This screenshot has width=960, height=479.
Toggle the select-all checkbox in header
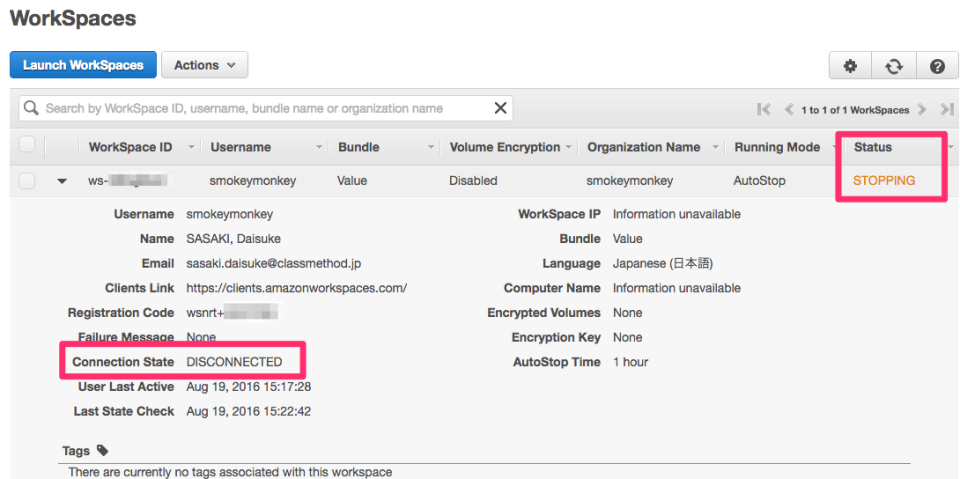[26, 145]
